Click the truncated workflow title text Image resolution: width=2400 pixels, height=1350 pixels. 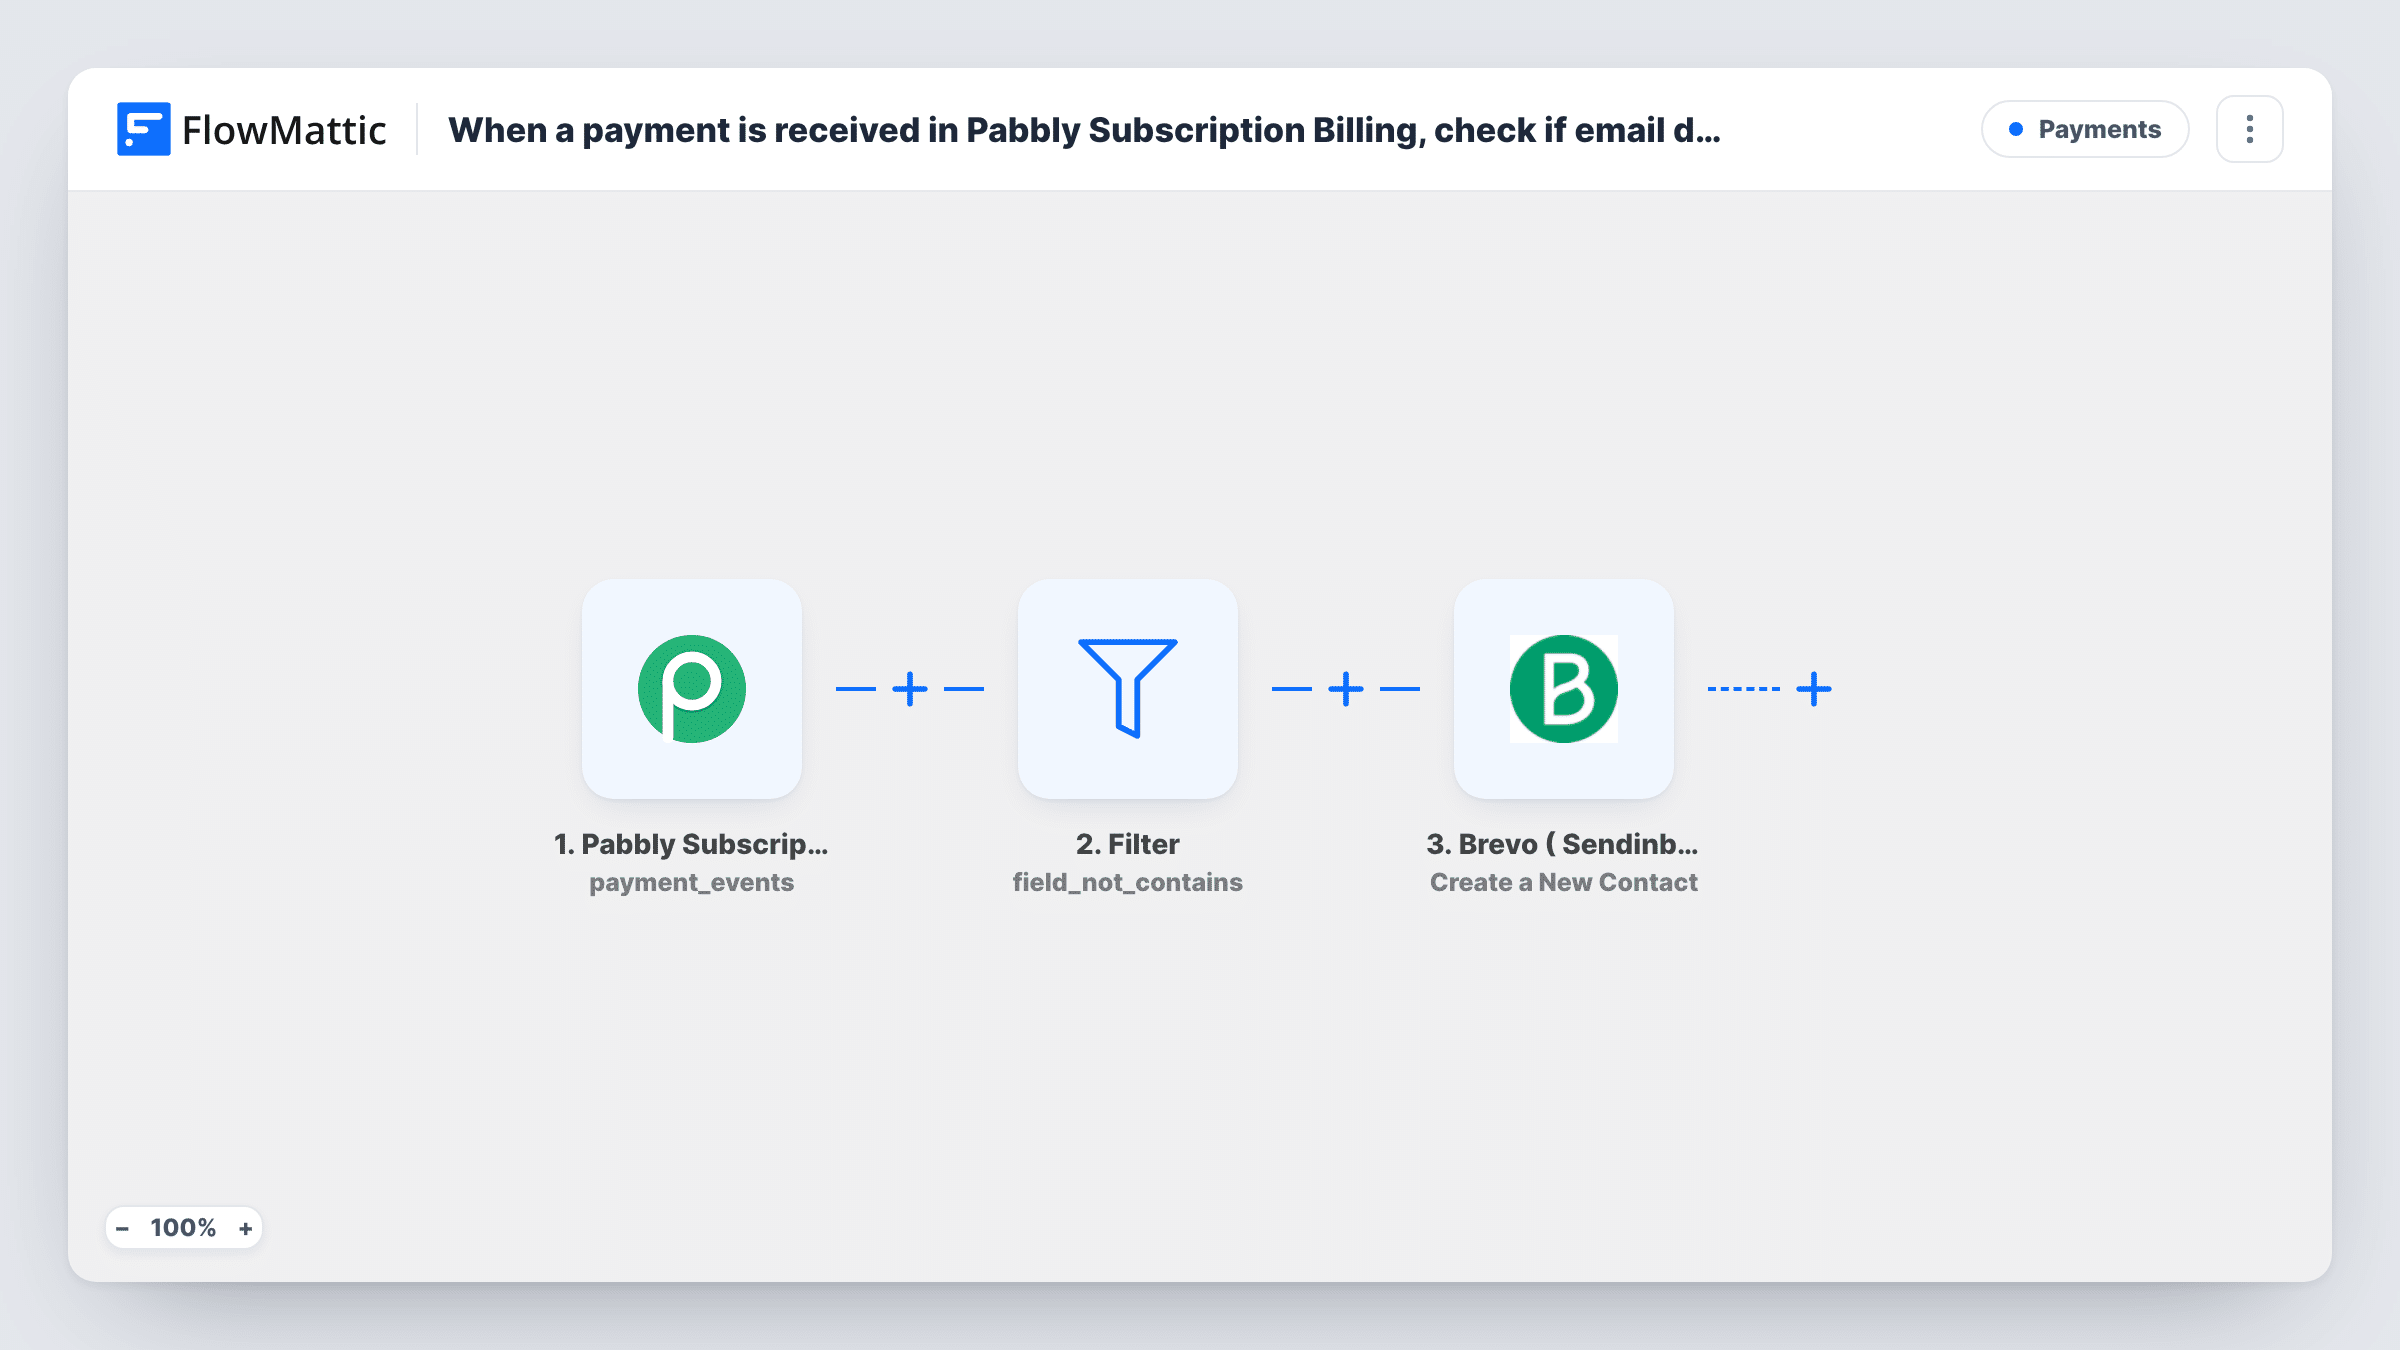pos(1084,130)
